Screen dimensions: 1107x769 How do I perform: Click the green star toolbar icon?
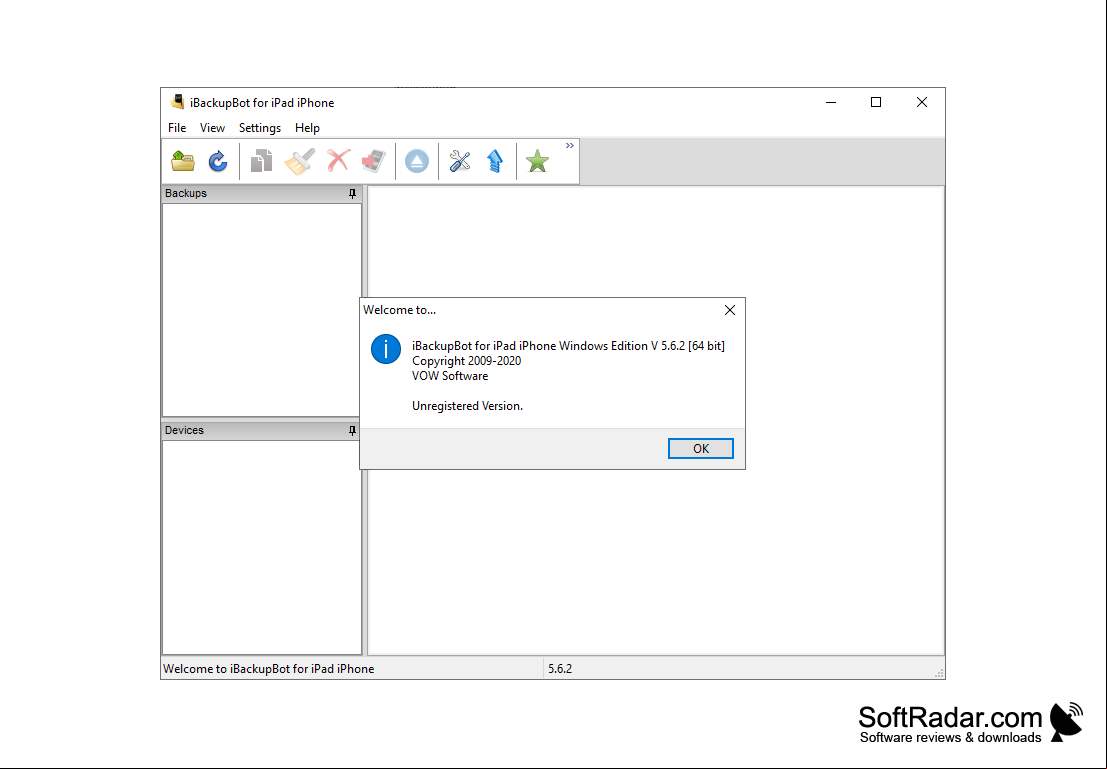coord(537,161)
